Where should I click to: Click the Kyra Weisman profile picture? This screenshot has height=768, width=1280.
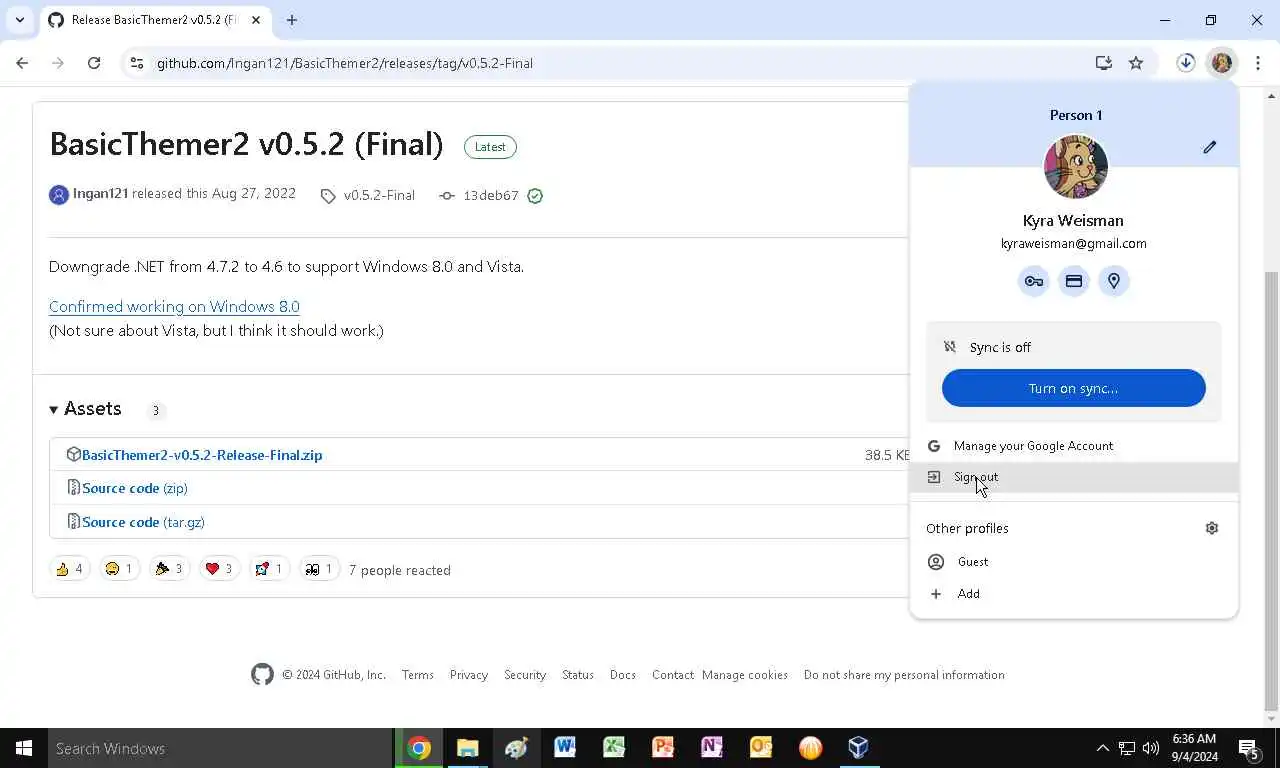point(1075,167)
